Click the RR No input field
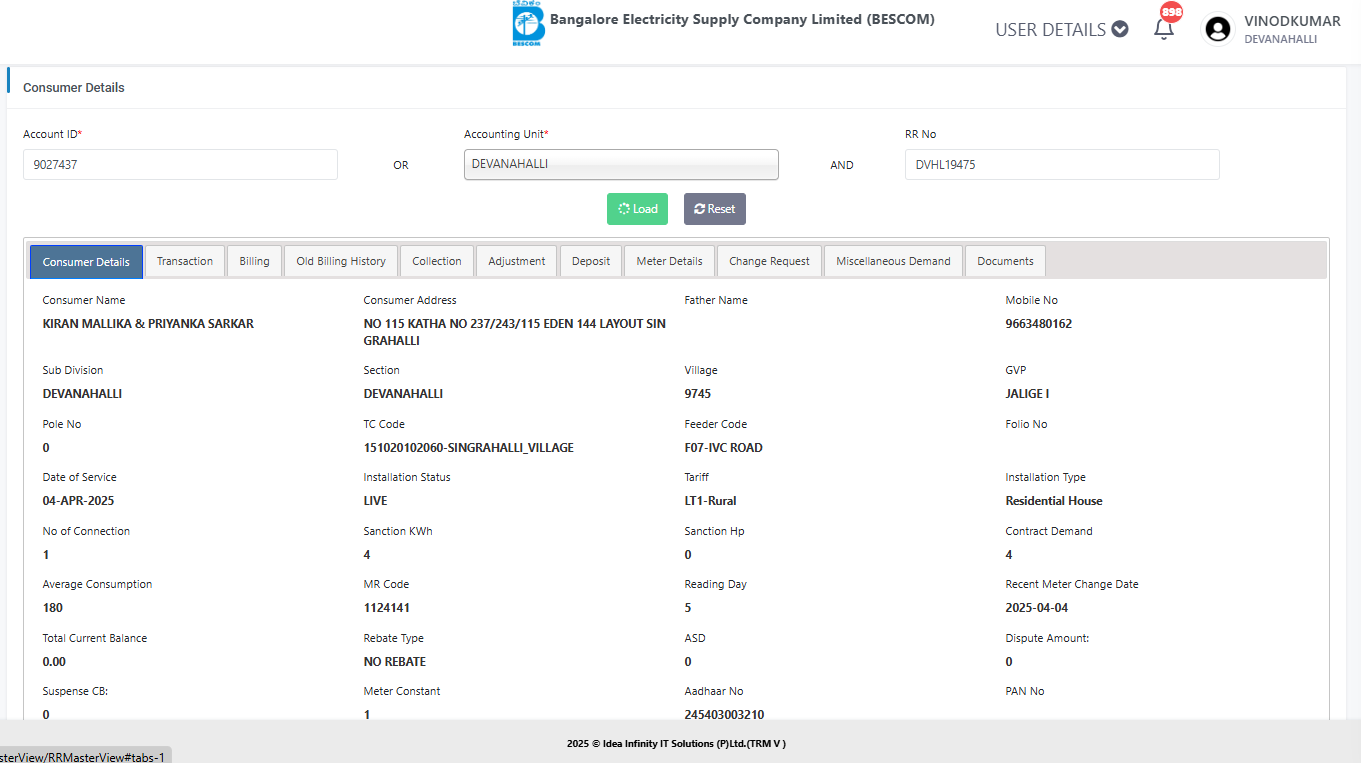The image size is (1361, 763). [x=1062, y=164]
